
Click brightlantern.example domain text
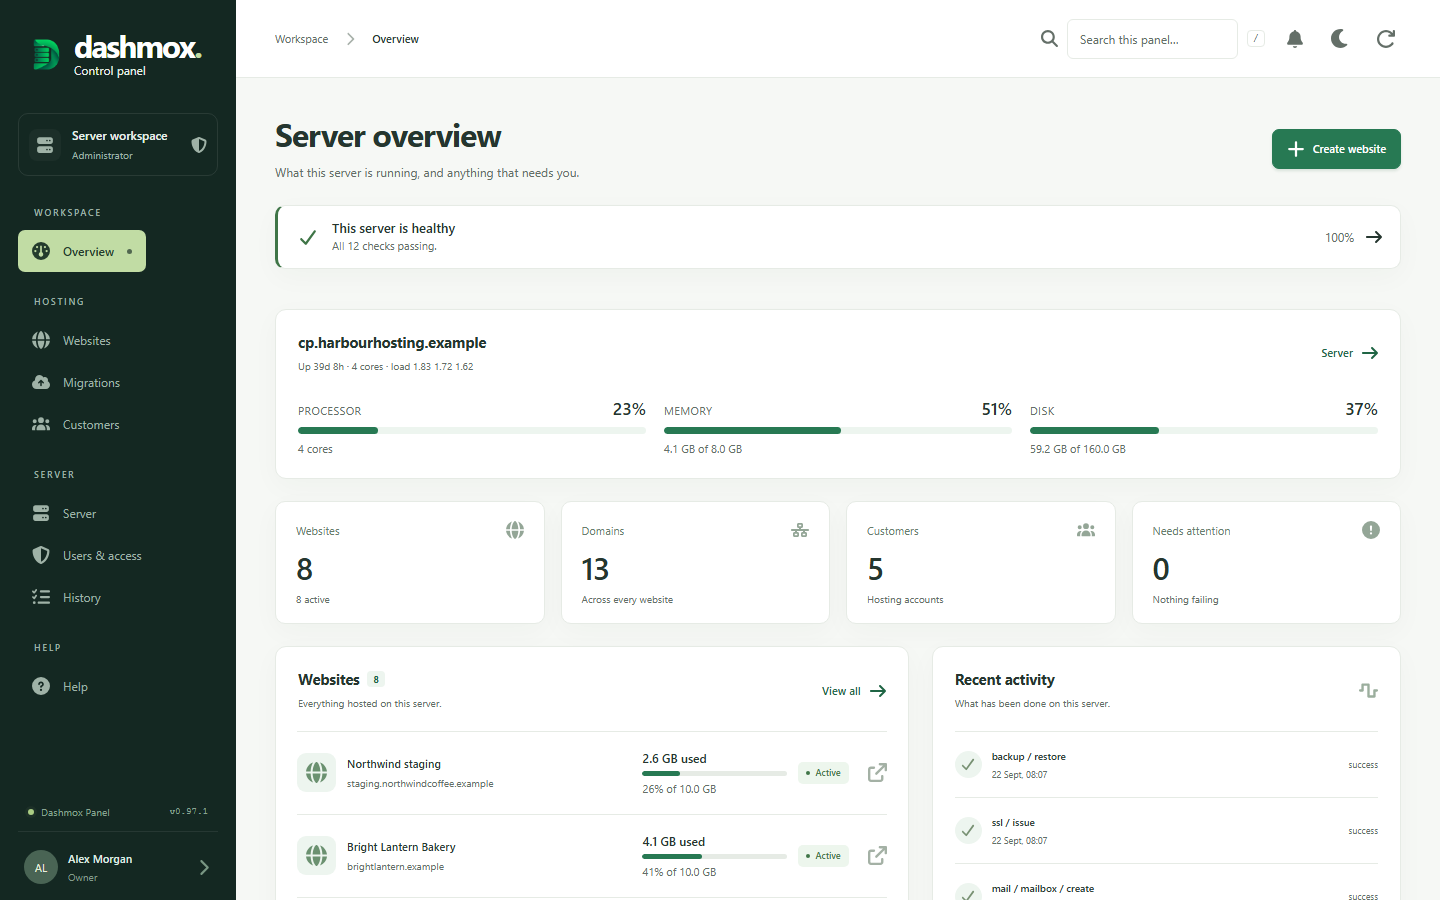click(x=395, y=867)
